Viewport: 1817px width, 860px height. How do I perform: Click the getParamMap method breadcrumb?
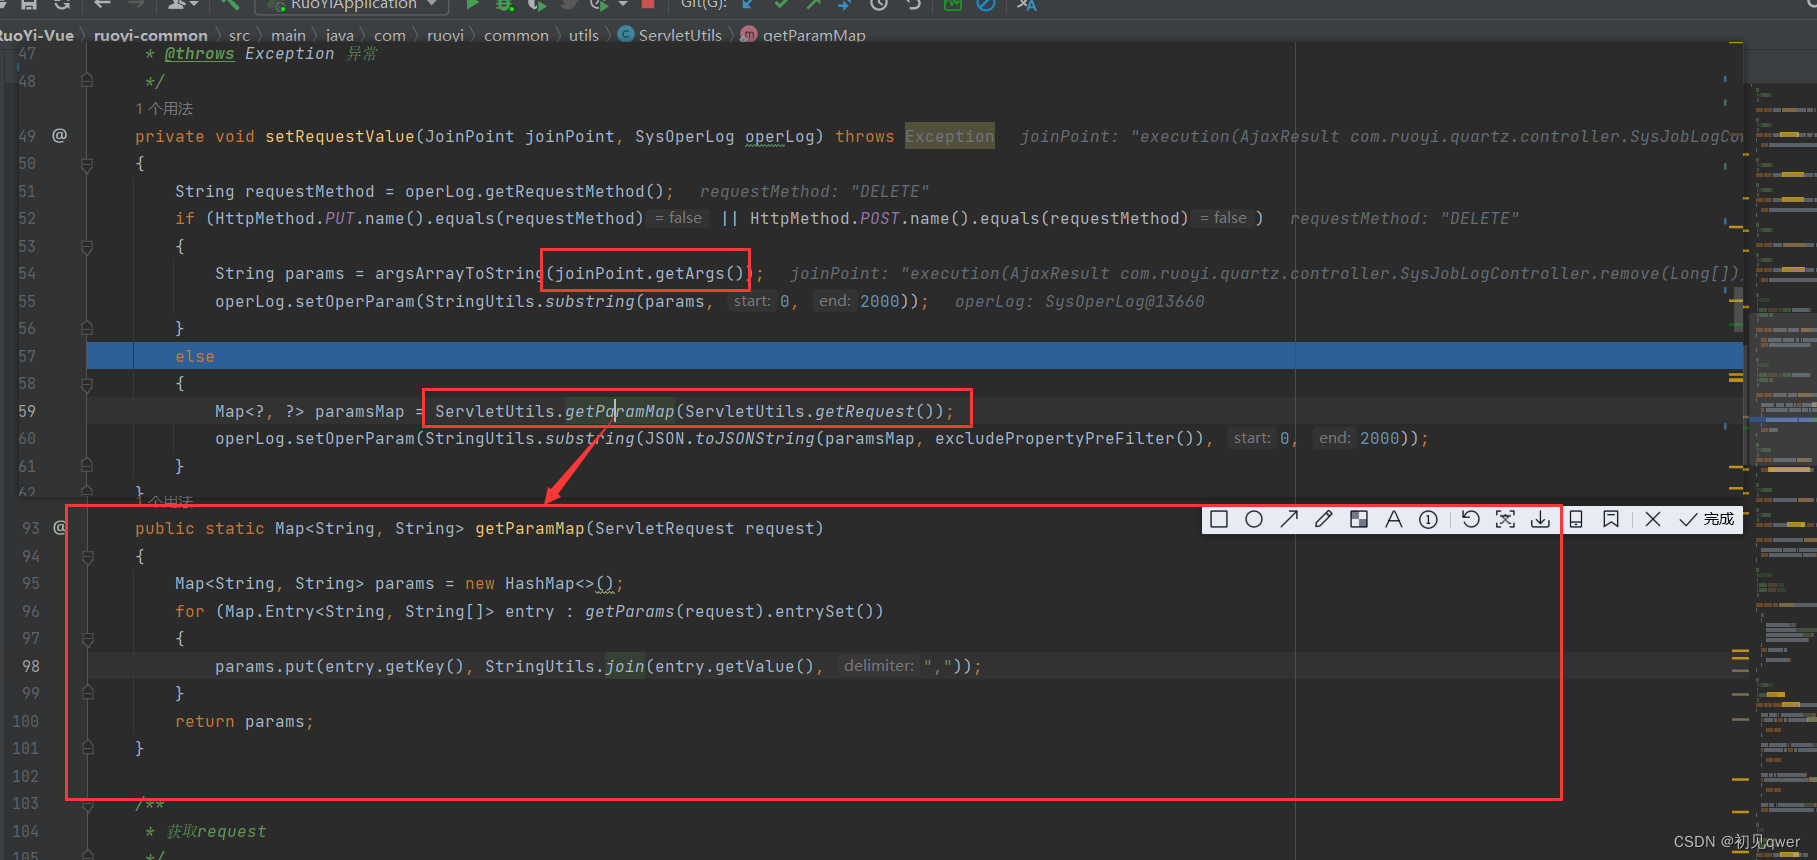(803, 35)
